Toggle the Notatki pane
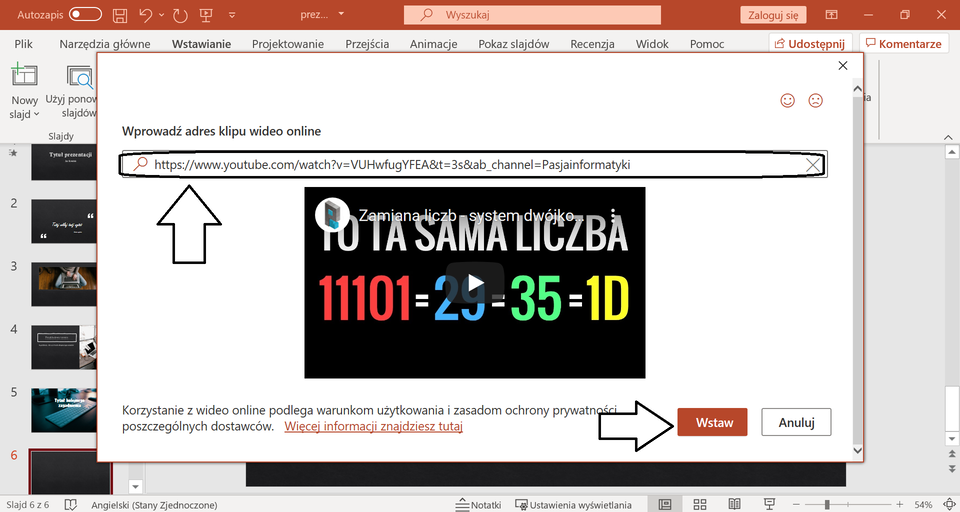 point(479,505)
